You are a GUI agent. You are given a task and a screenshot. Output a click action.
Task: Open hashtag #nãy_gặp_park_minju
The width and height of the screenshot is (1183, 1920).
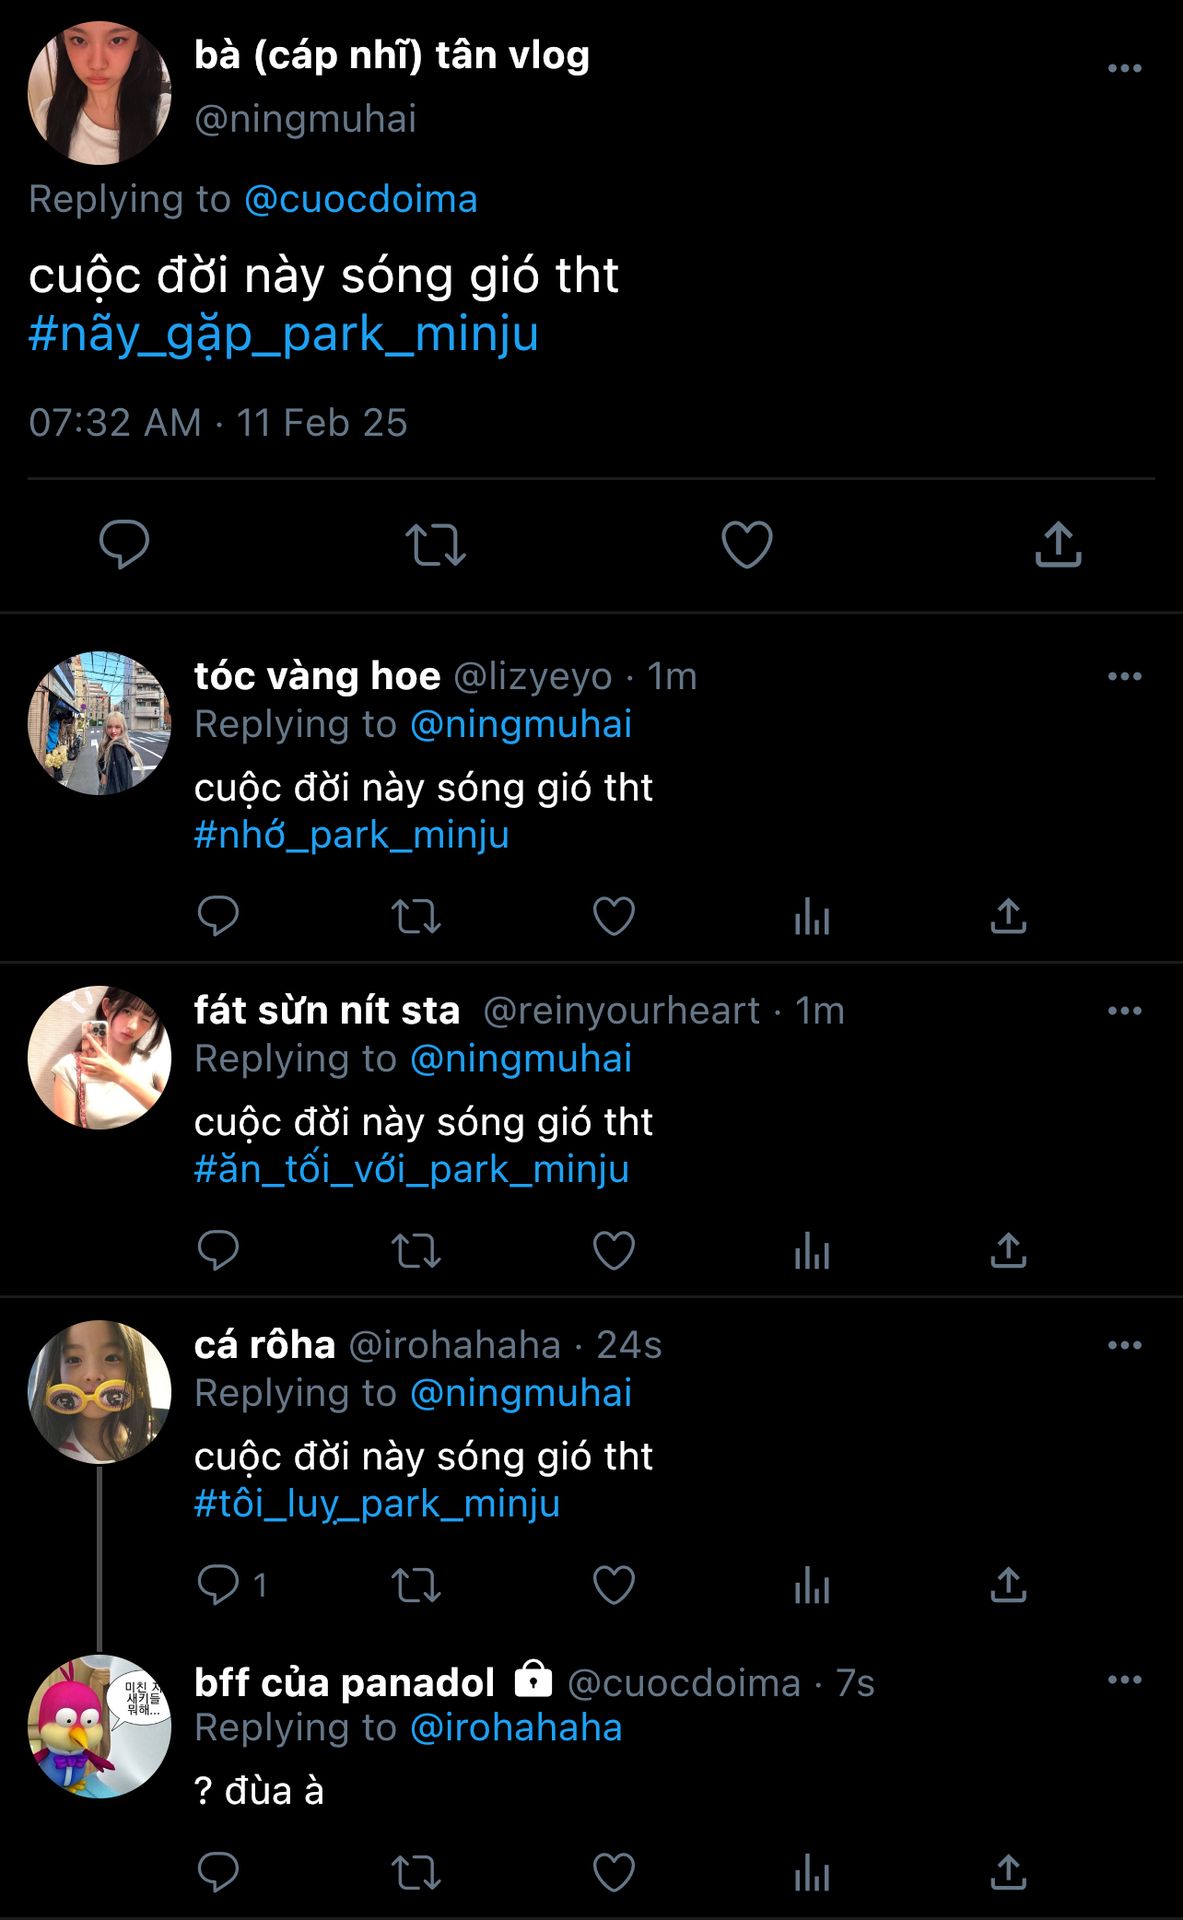(284, 334)
